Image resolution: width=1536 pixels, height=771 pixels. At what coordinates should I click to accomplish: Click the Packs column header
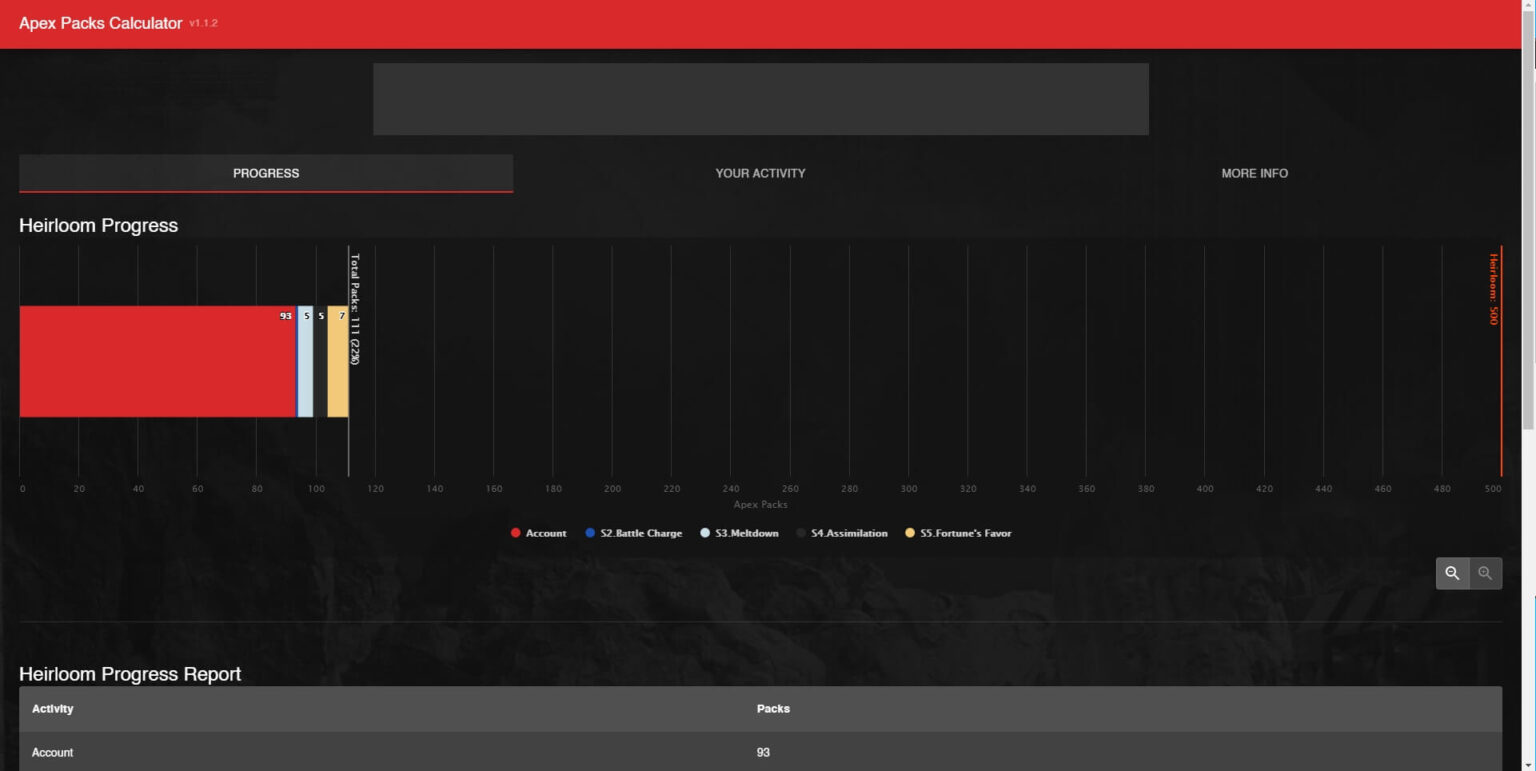coord(774,709)
